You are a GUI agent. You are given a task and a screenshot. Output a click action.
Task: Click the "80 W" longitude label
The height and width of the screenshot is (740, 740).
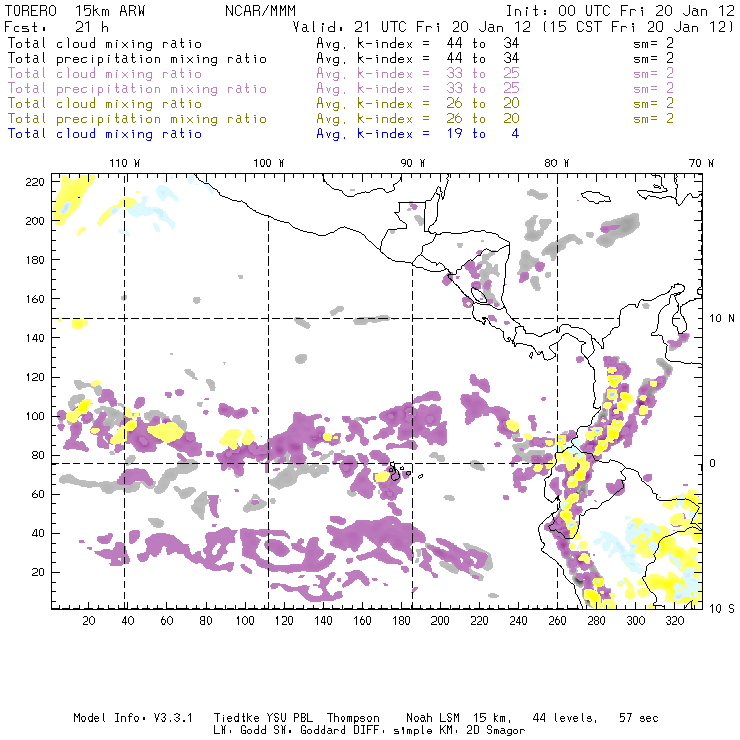pos(557,163)
